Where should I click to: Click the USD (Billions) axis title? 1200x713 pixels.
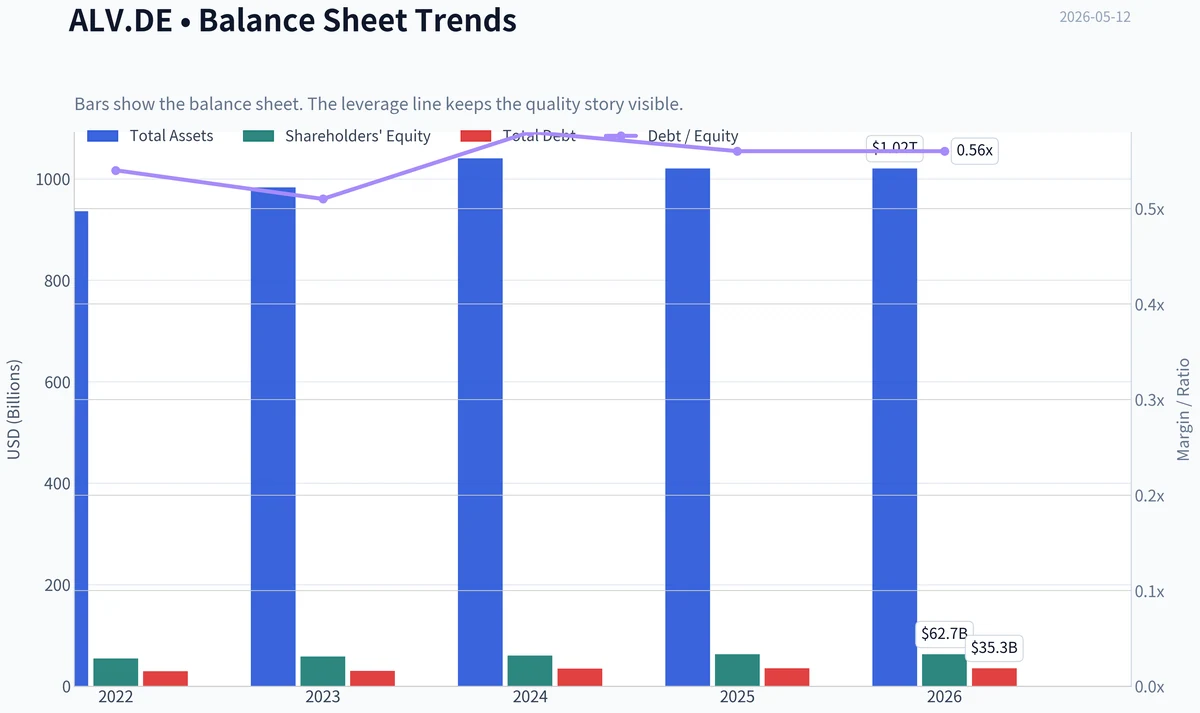[x=14, y=410]
